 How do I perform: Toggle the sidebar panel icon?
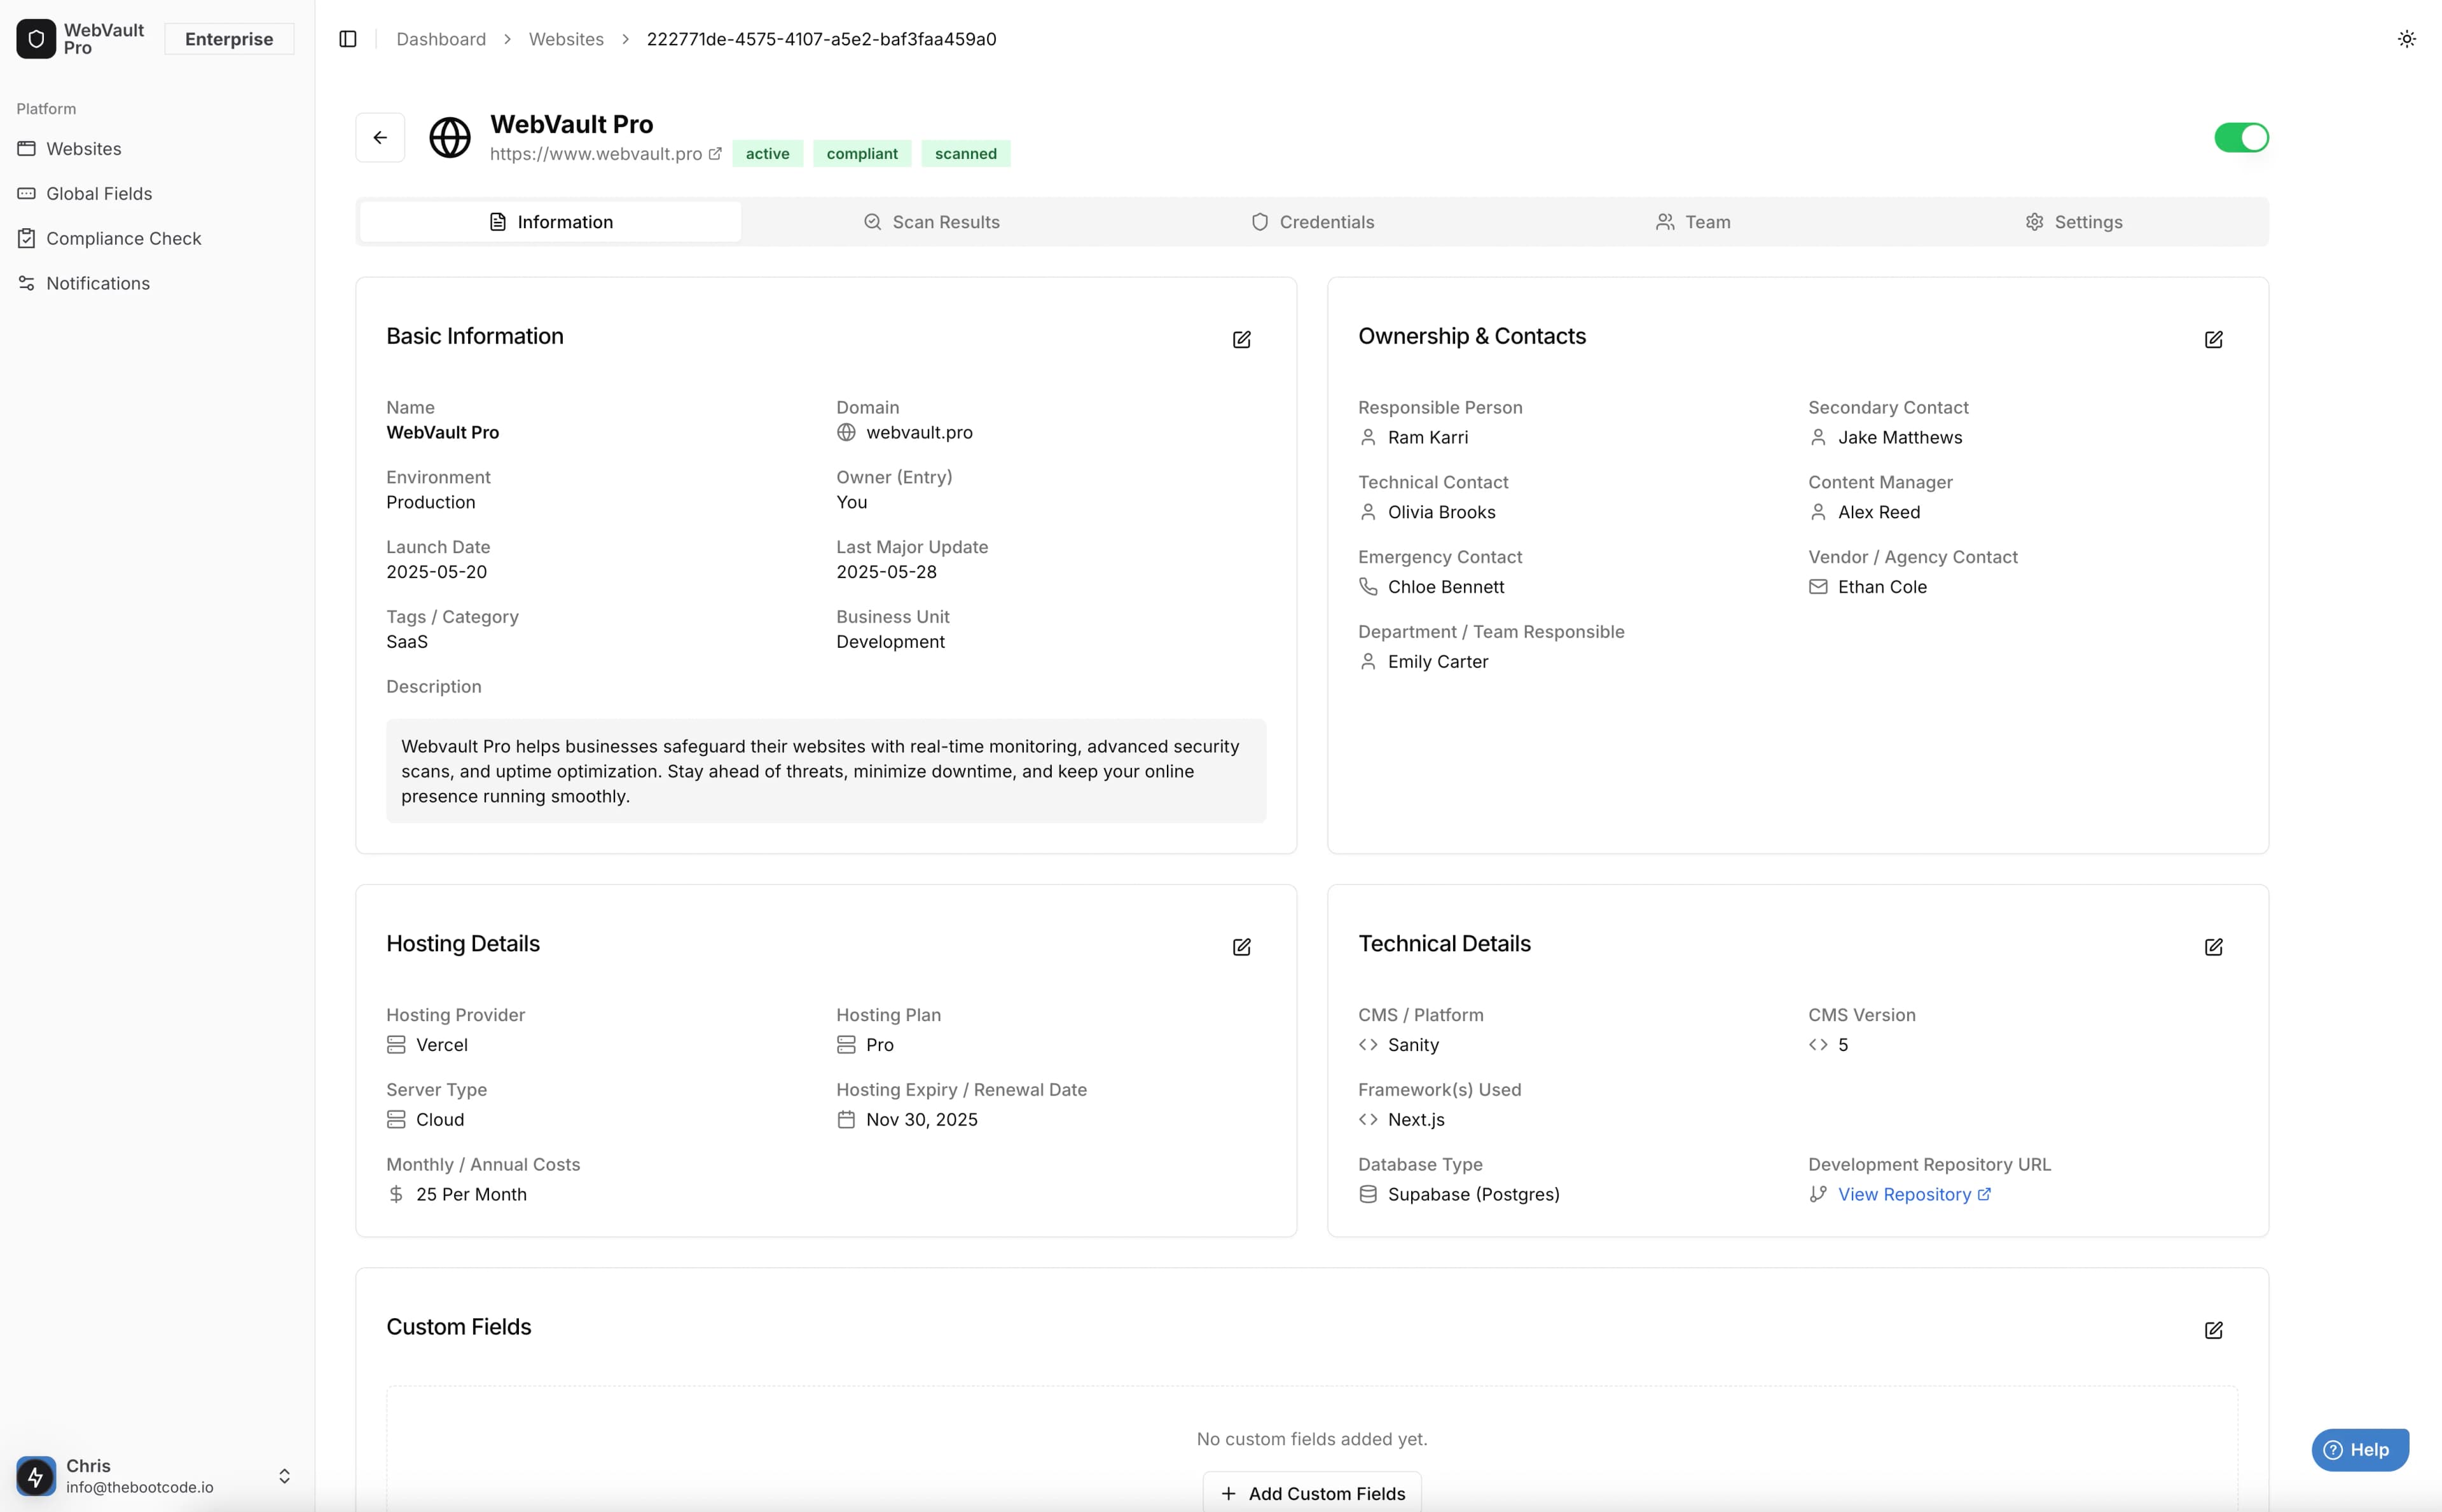pyautogui.click(x=348, y=39)
